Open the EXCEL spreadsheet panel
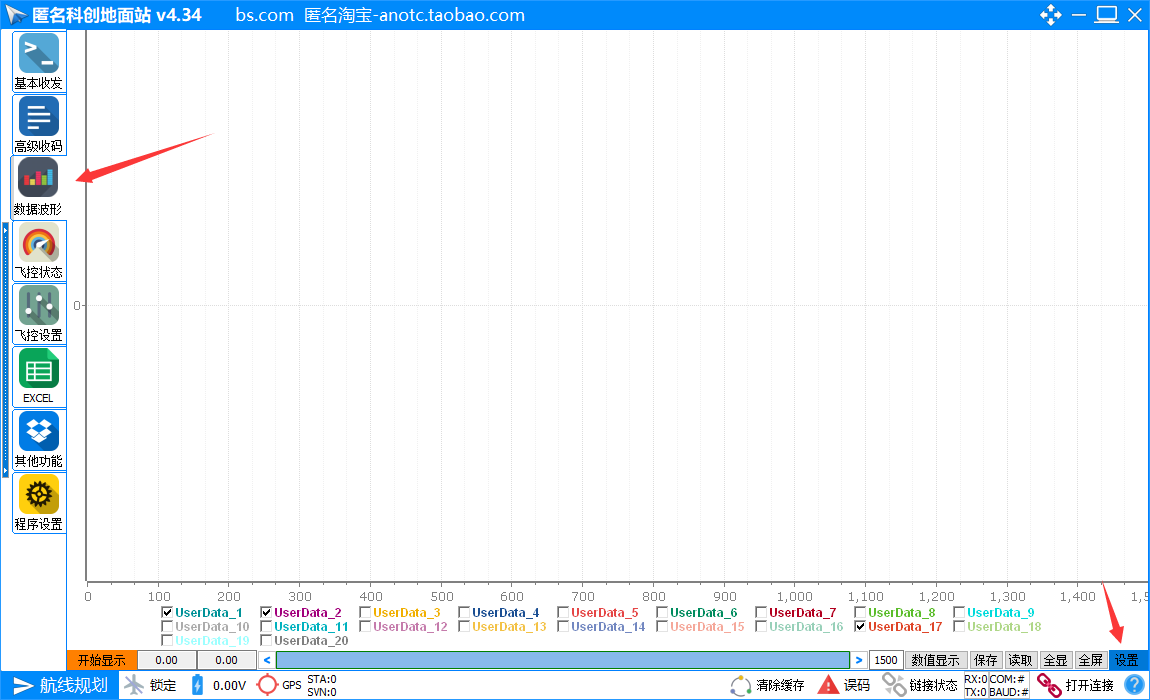Viewport: 1150px width, 700px height. (x=39, y=377)
